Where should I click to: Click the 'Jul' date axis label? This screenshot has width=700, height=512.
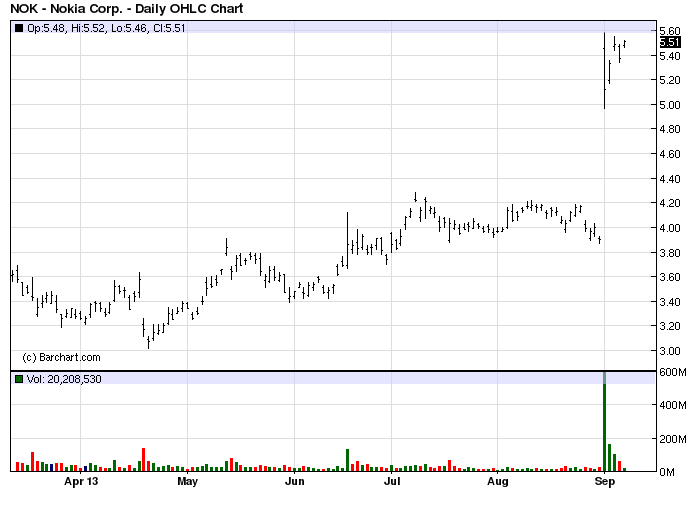click(392, 482)
